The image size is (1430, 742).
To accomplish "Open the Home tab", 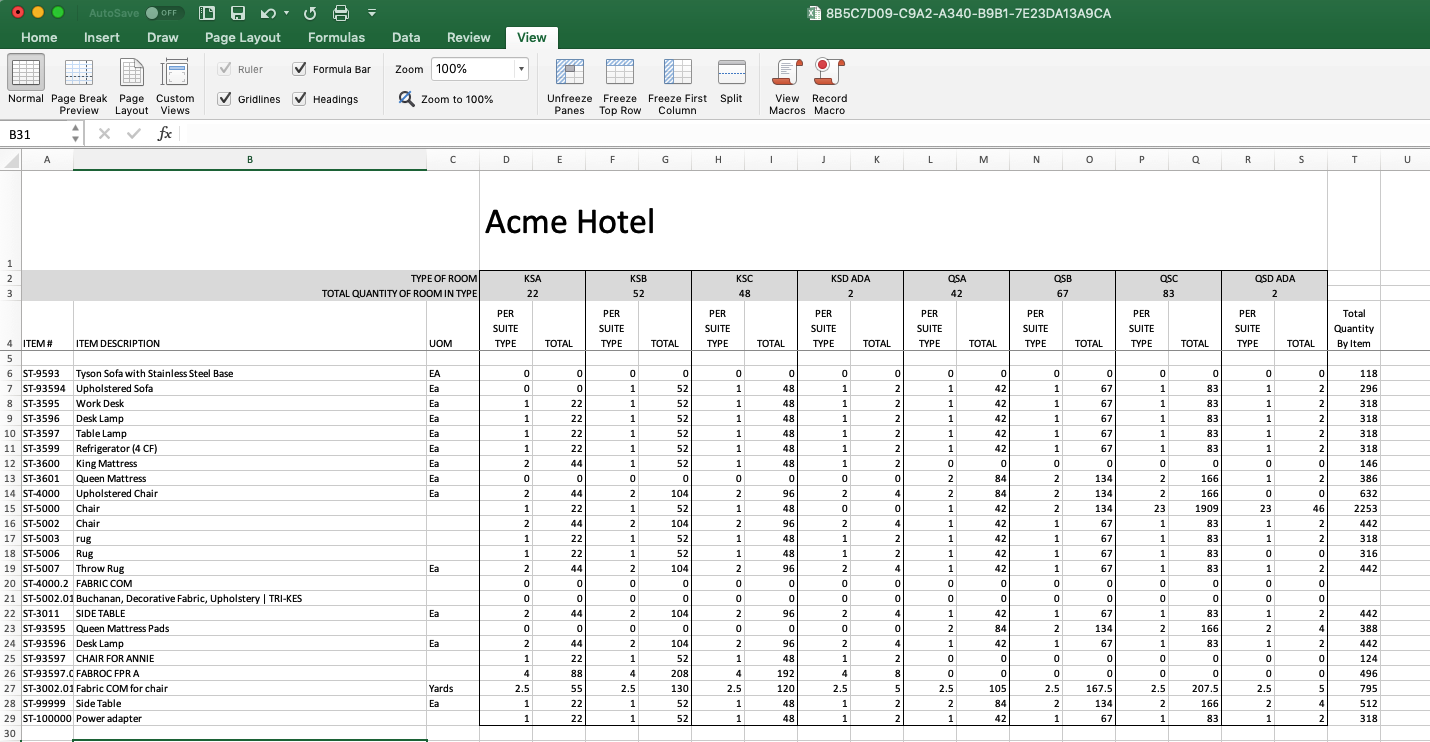I will [39, 37].
